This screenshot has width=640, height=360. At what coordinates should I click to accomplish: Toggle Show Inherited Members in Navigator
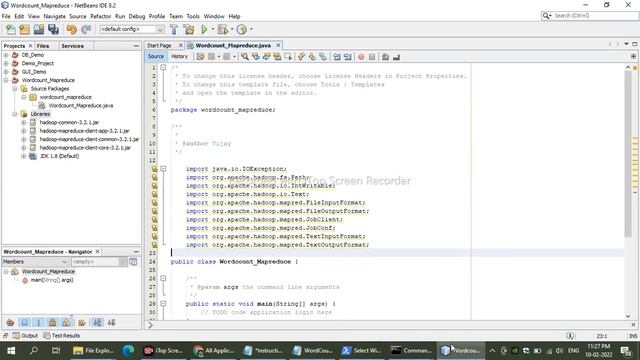tap(11, 323)
